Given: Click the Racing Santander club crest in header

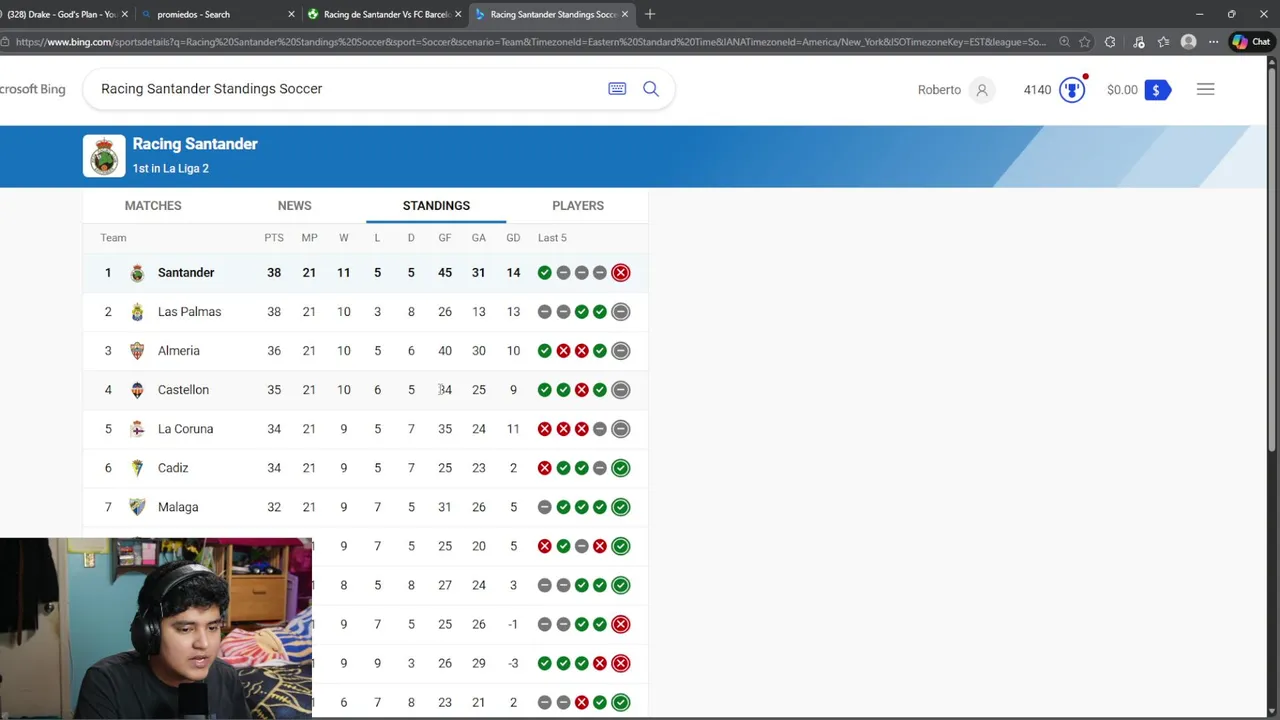Looking at the screenshot, I should 104,156.
